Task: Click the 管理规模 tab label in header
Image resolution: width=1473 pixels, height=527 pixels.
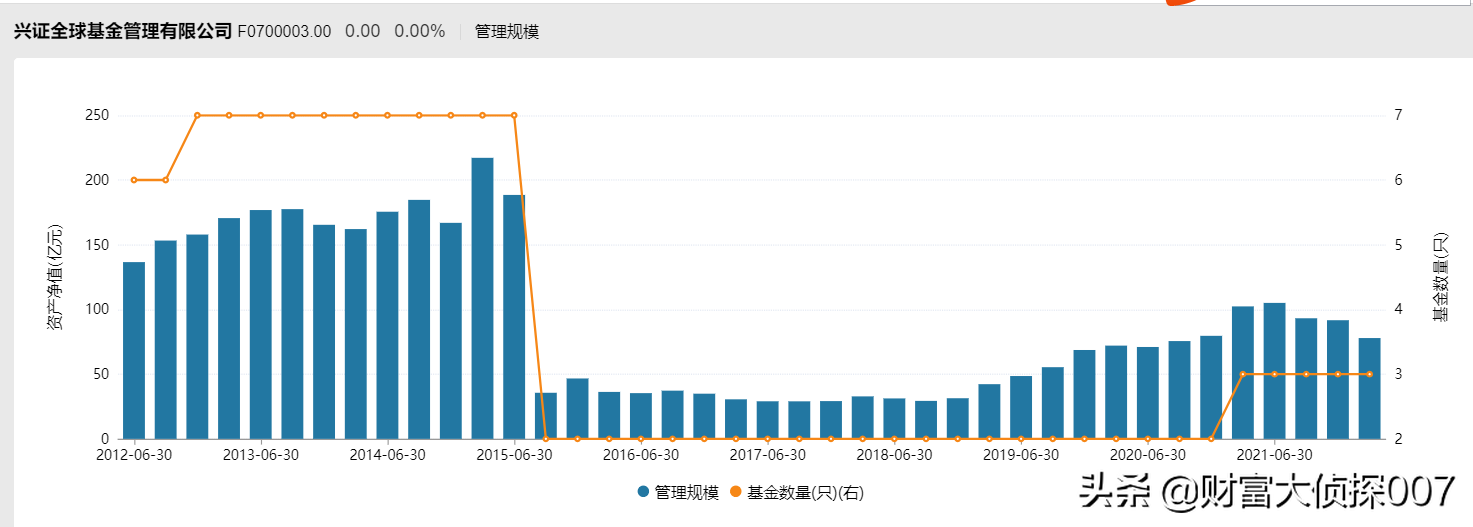Action: (x=507, y=31)
